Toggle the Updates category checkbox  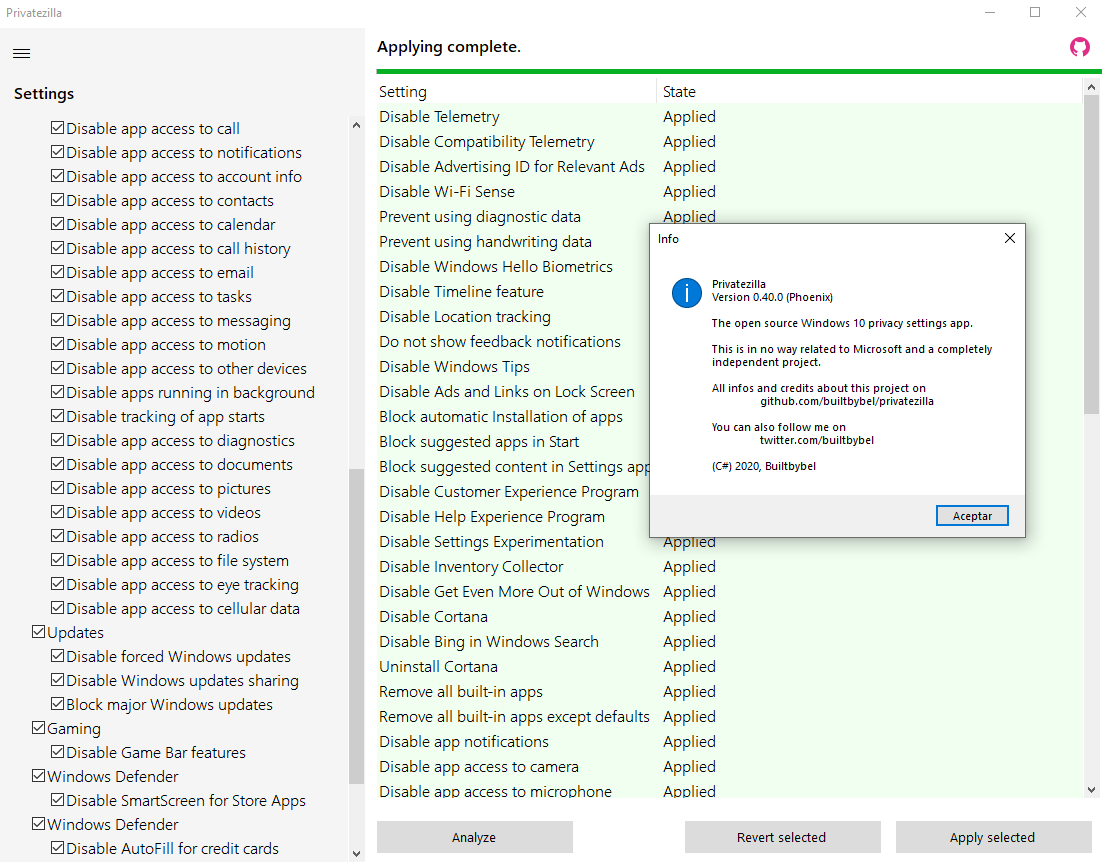tap(39, 632)
